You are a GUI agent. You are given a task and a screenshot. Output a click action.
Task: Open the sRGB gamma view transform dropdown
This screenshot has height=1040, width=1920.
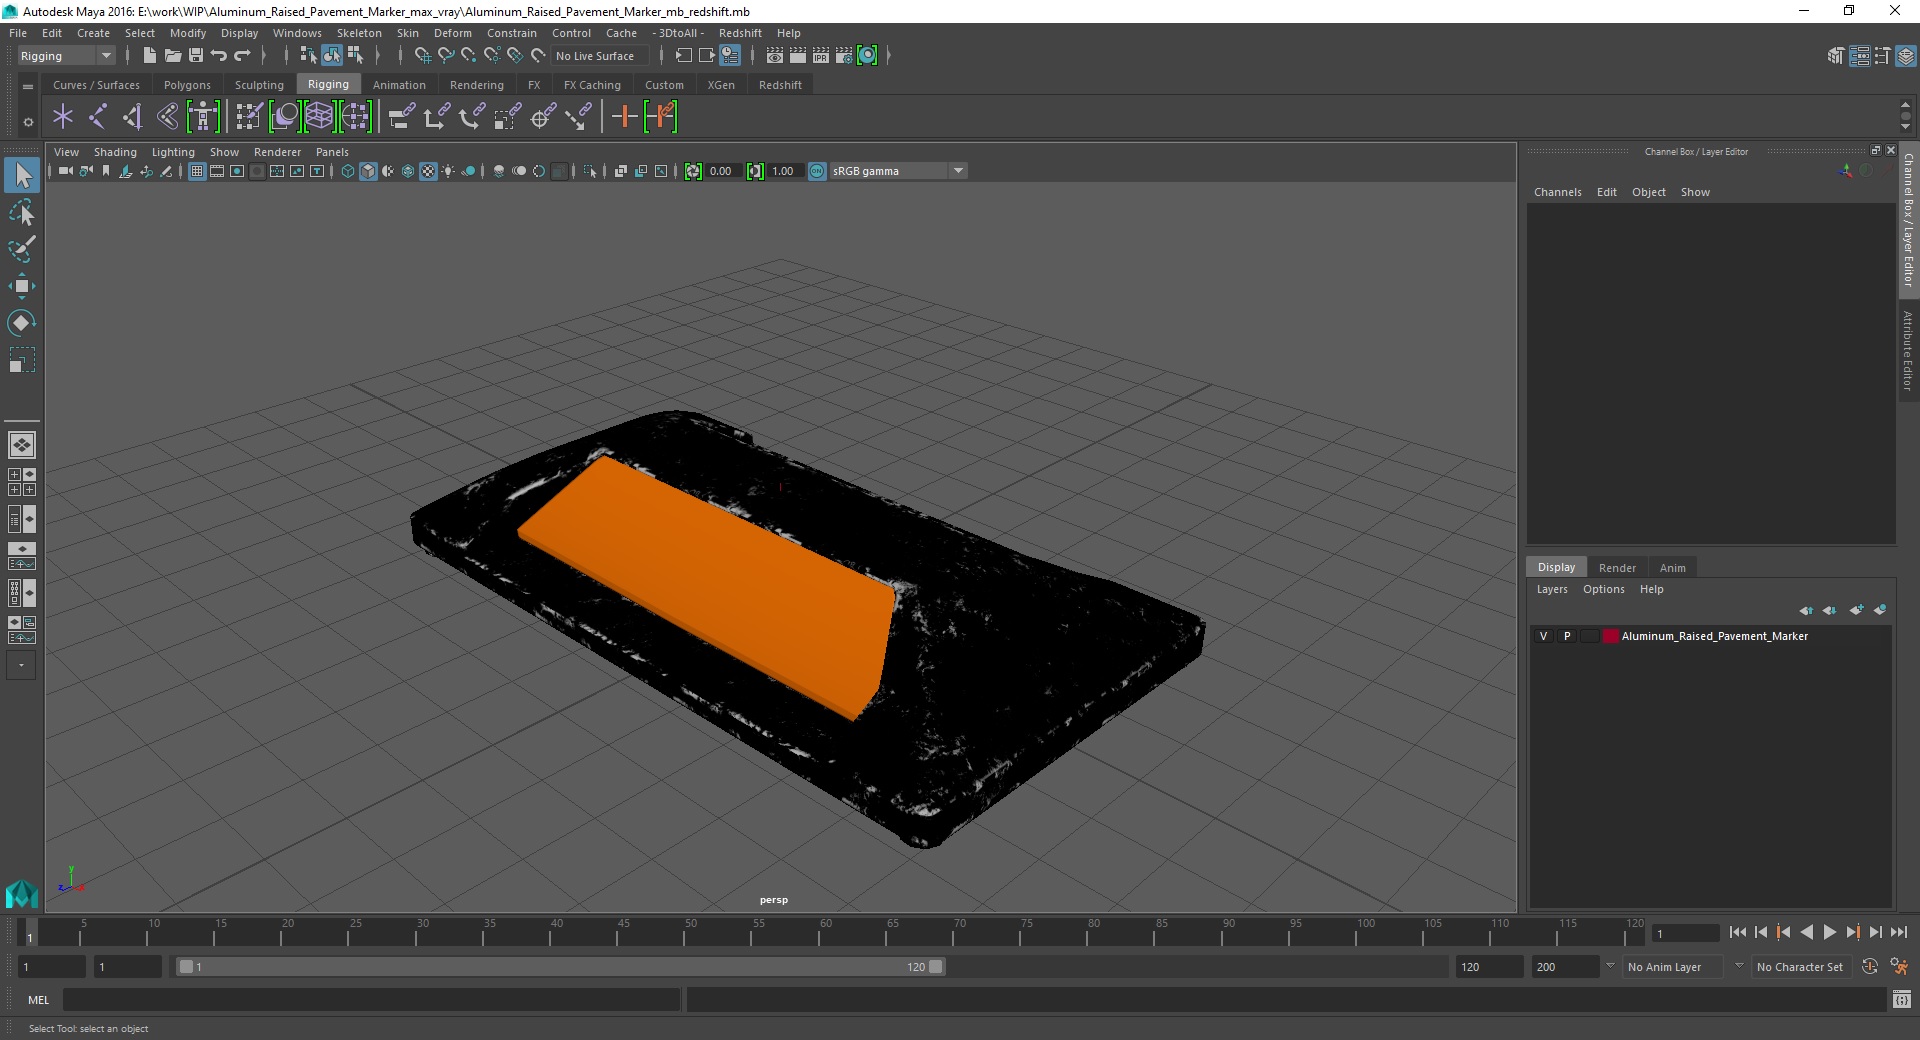pos(898,171)
